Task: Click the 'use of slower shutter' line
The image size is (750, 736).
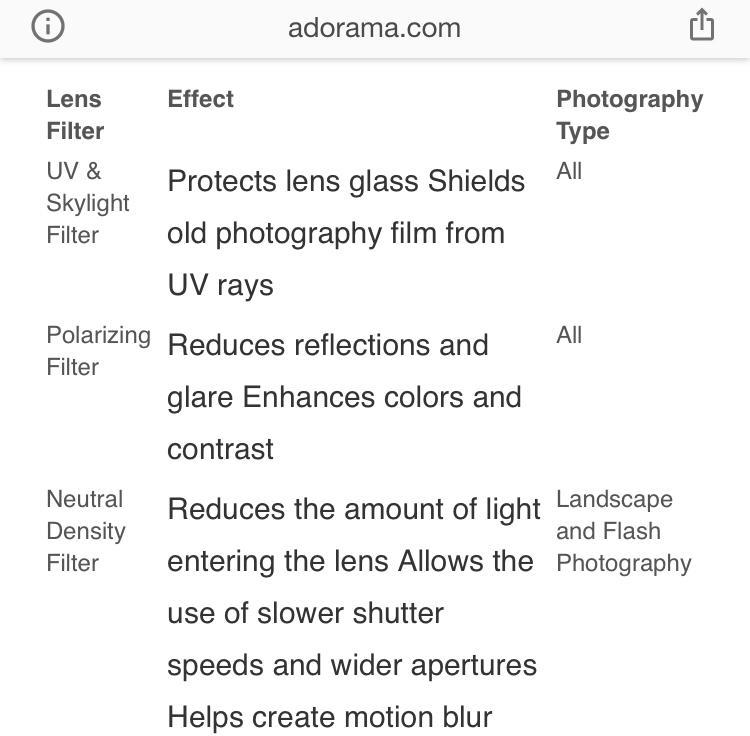Action: (x=305, y=613)
